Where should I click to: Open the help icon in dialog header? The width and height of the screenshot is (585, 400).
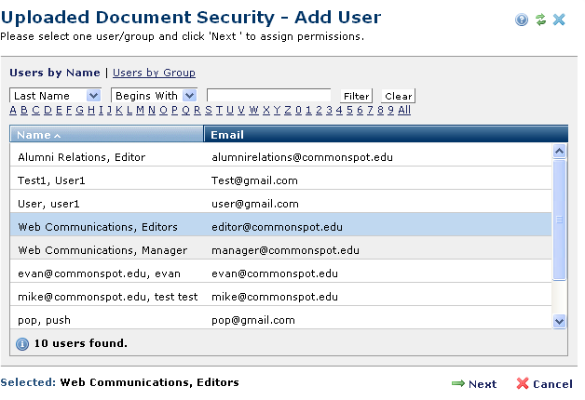521,19
